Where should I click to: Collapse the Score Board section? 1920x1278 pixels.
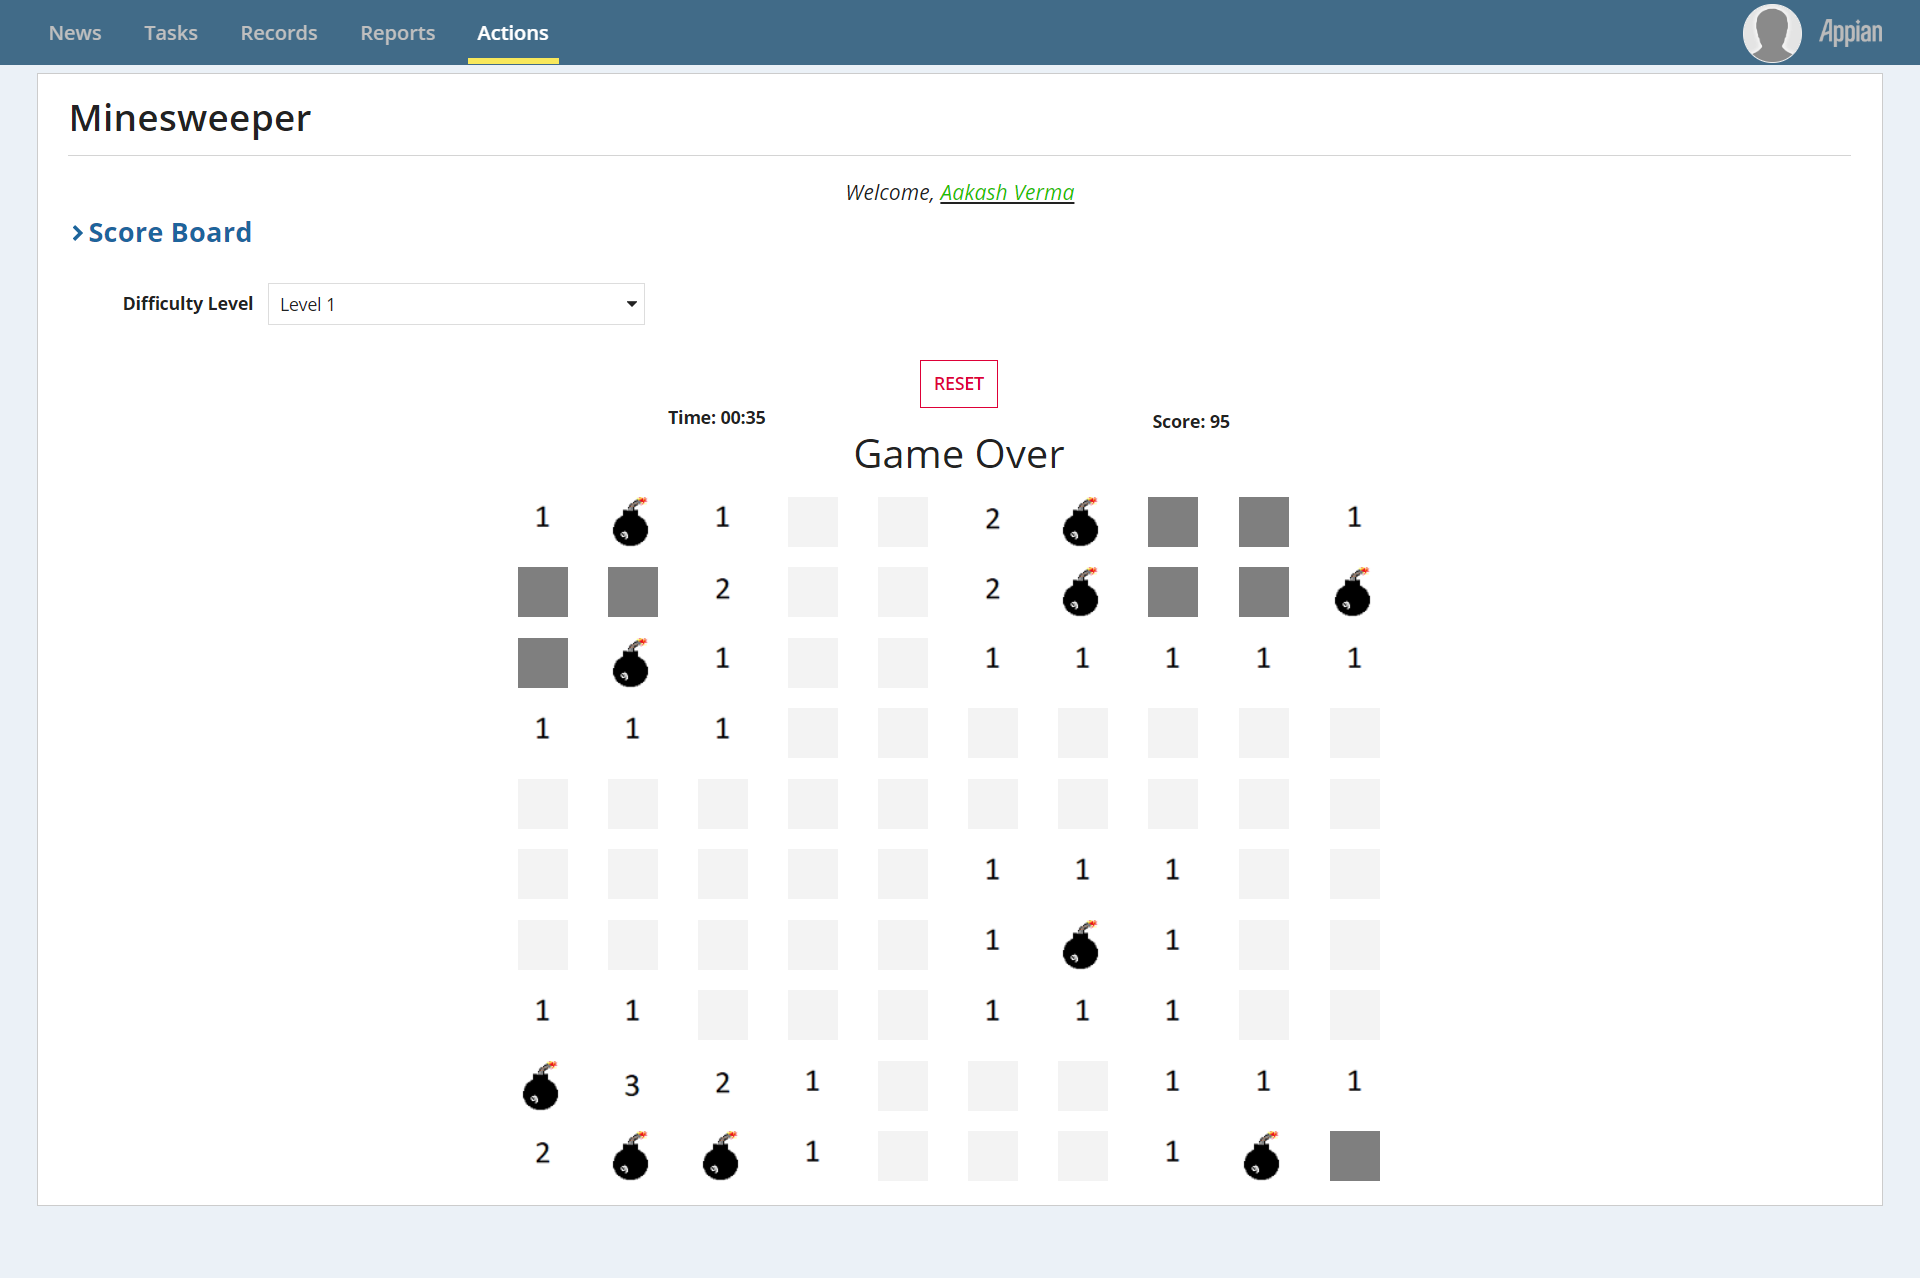point(169,232)
